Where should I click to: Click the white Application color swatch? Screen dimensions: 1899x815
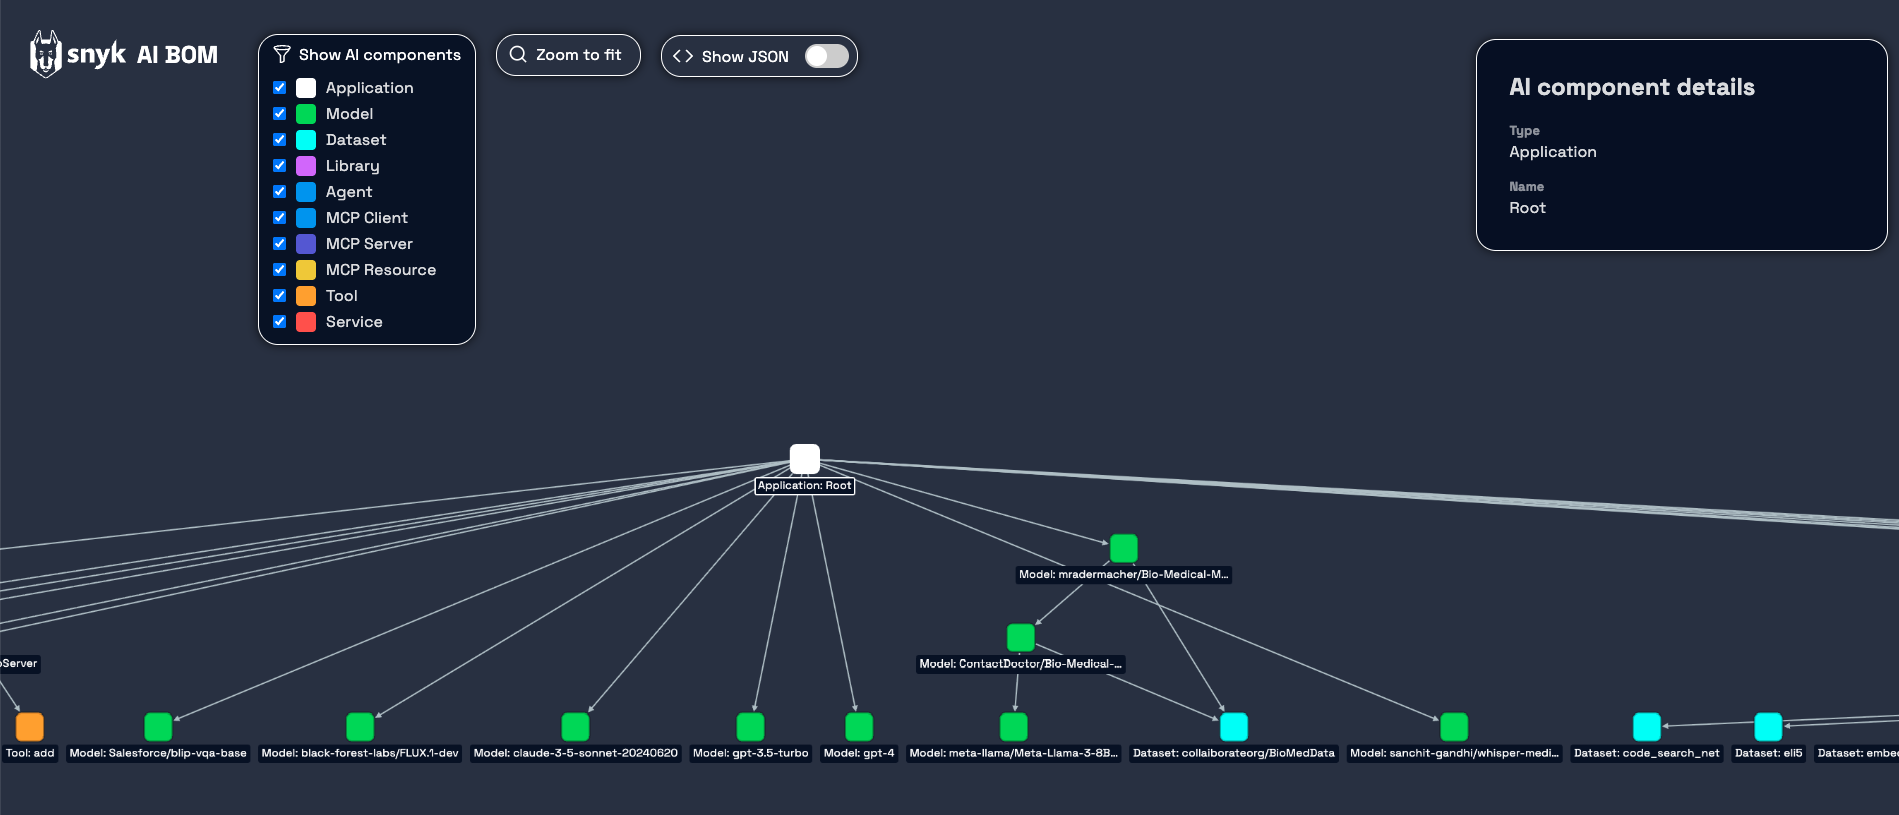[x=306, y=88]
